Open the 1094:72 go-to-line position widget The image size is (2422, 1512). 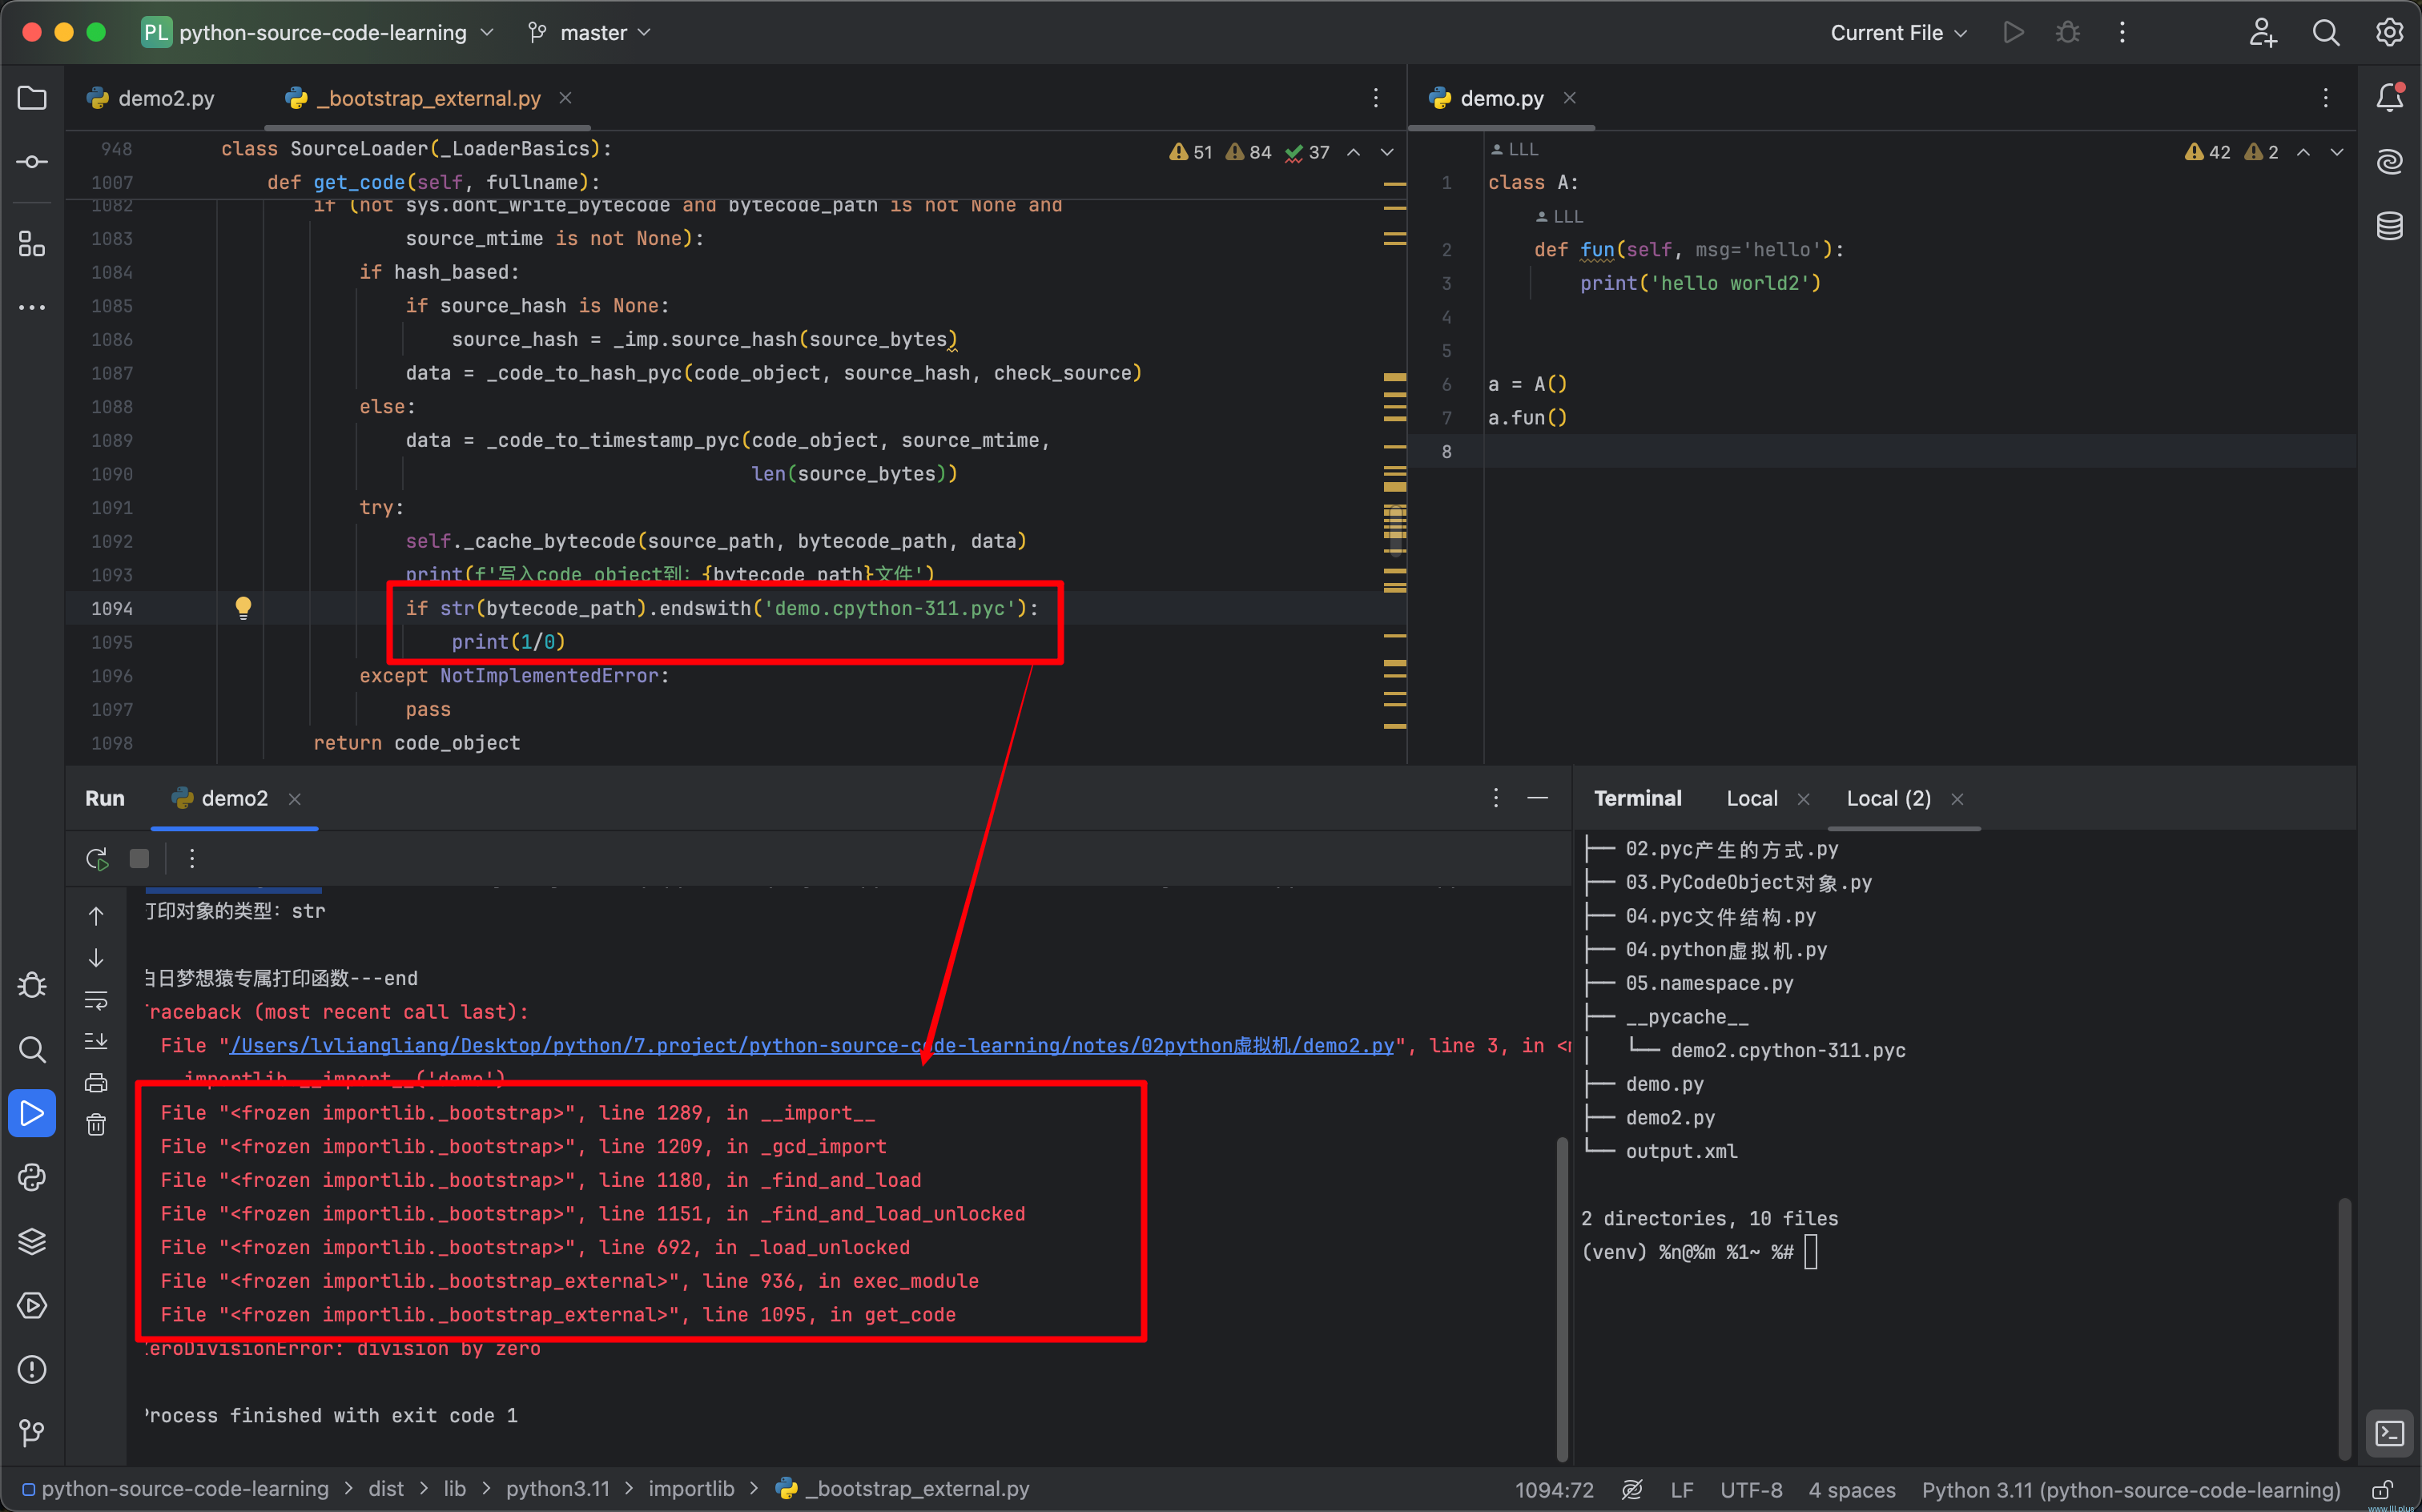pyautogui.click(x=1554, y=1489)
